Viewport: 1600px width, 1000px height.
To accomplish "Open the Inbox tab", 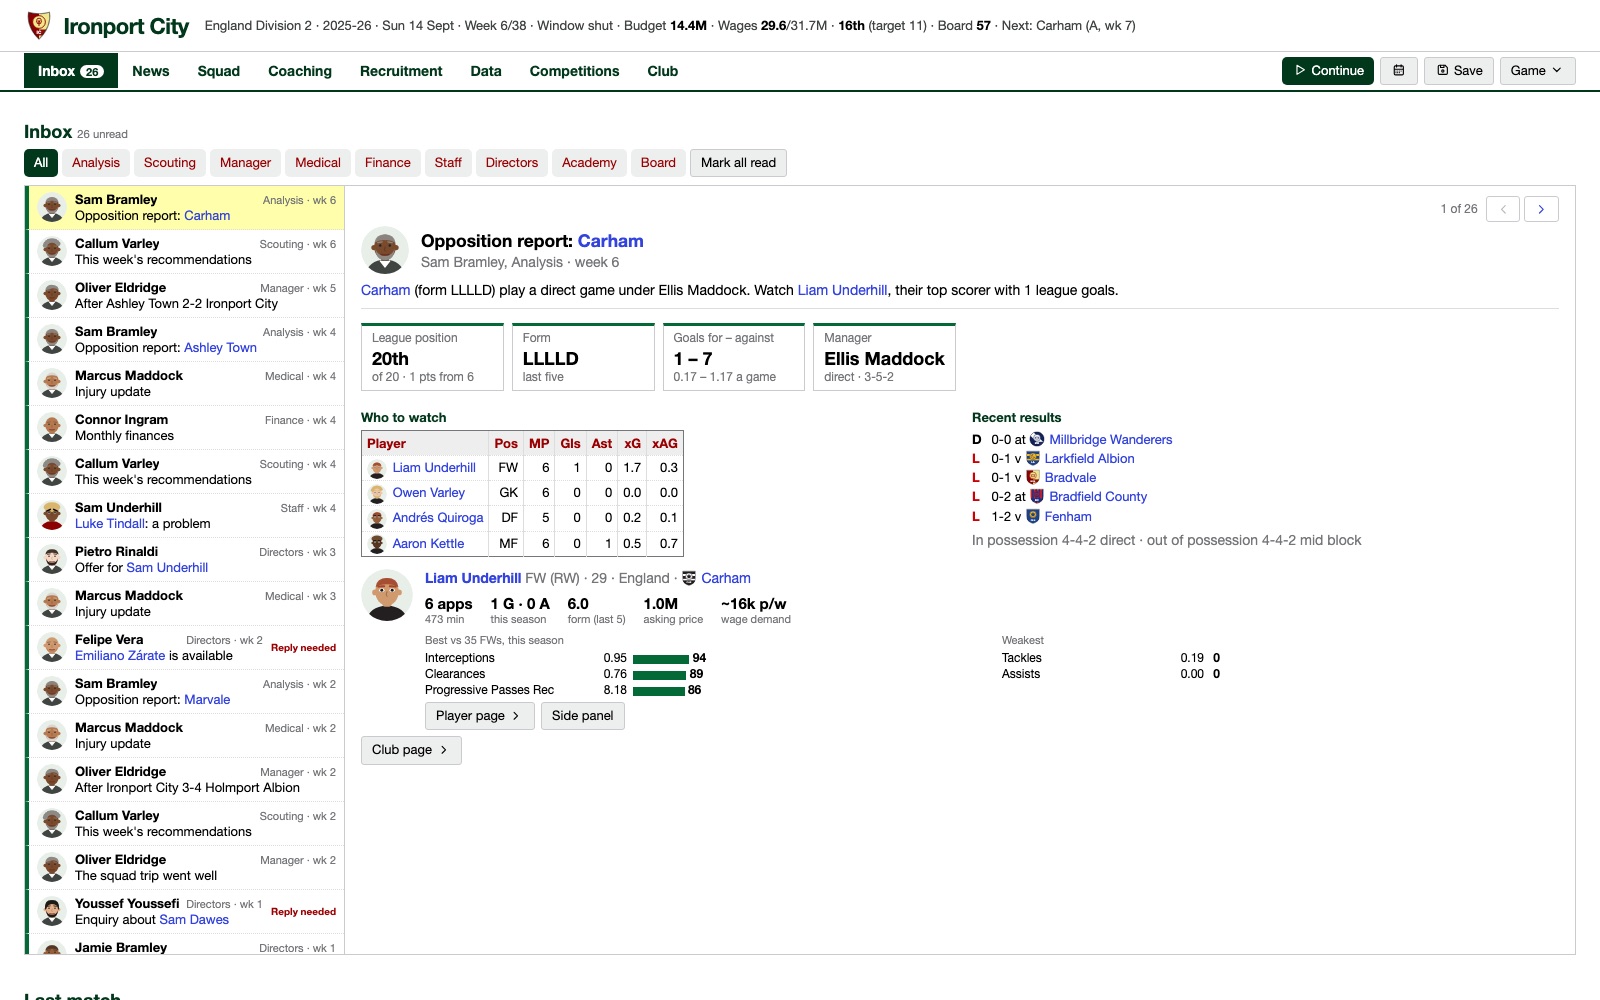I will (71, 71).
